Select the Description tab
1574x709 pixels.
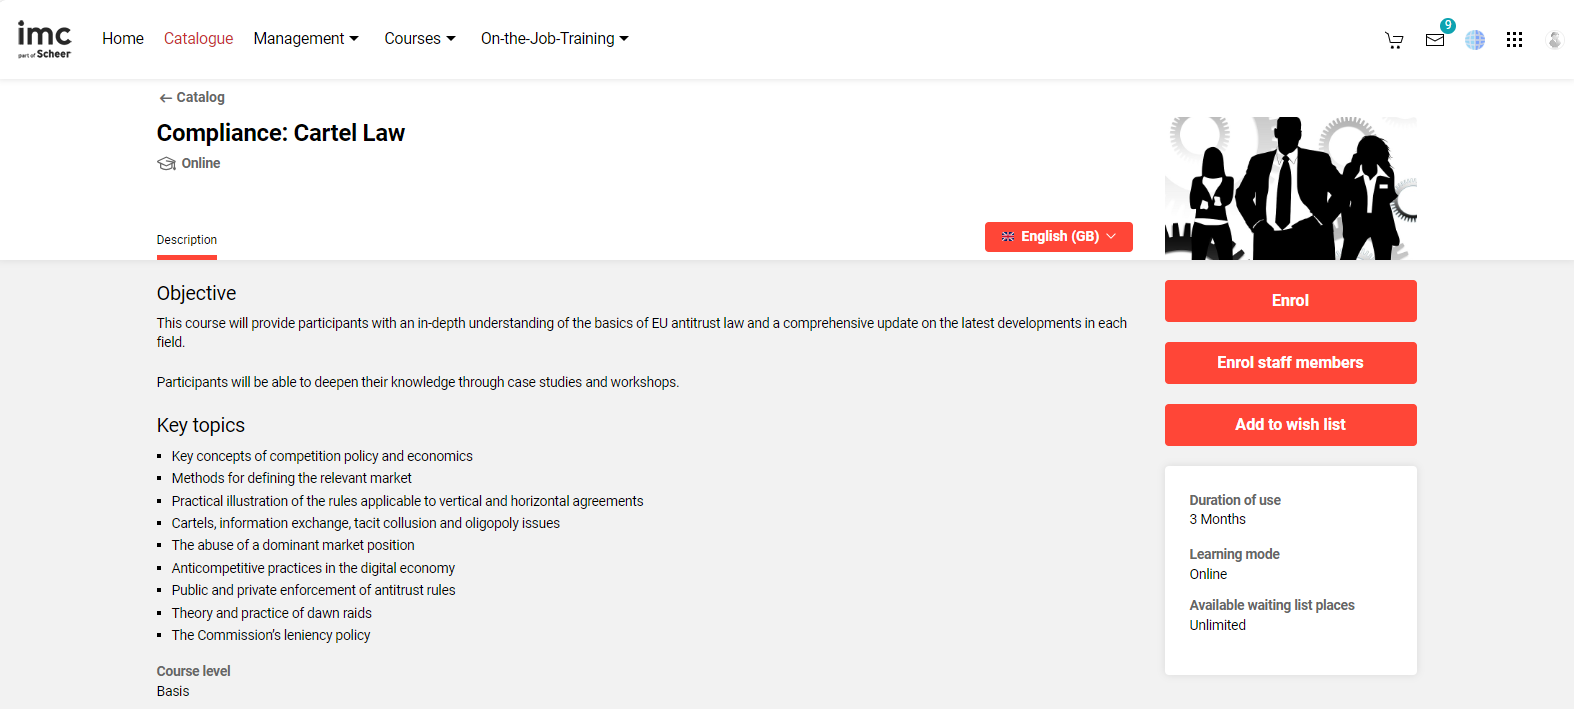[187, 240]
